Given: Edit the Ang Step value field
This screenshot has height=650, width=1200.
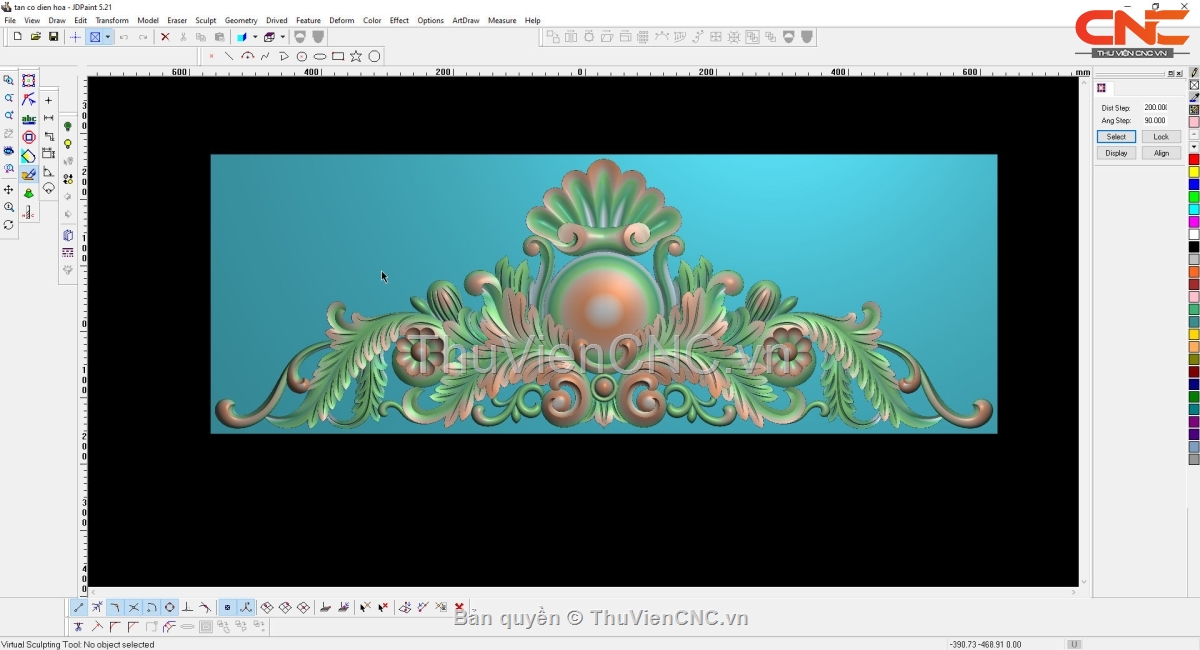Looking at the screenshot, I should coord(1156,120).
